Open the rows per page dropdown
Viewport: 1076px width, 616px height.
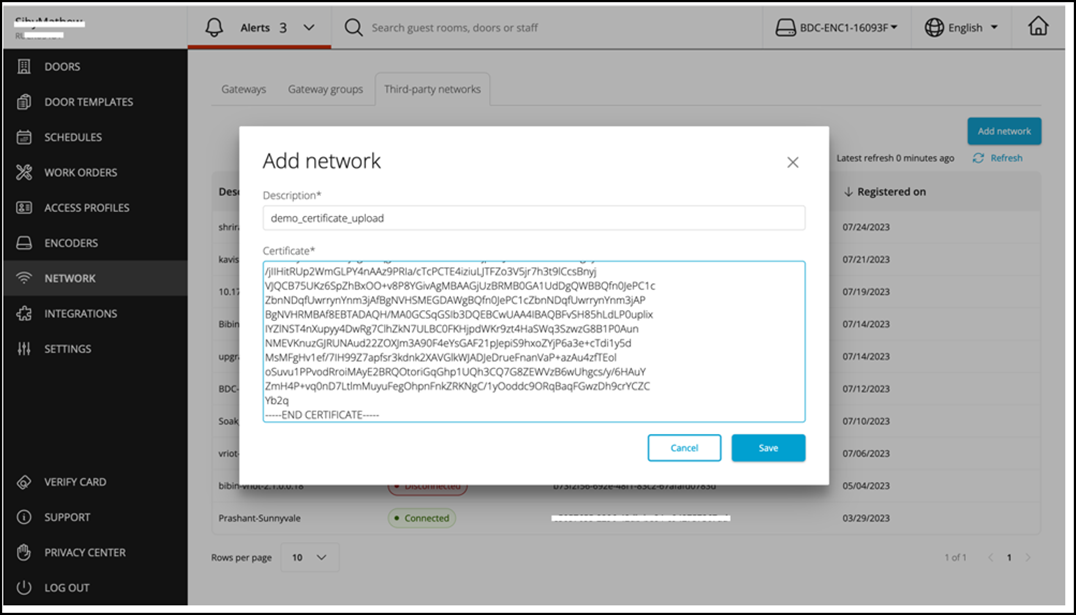[309, 558]
